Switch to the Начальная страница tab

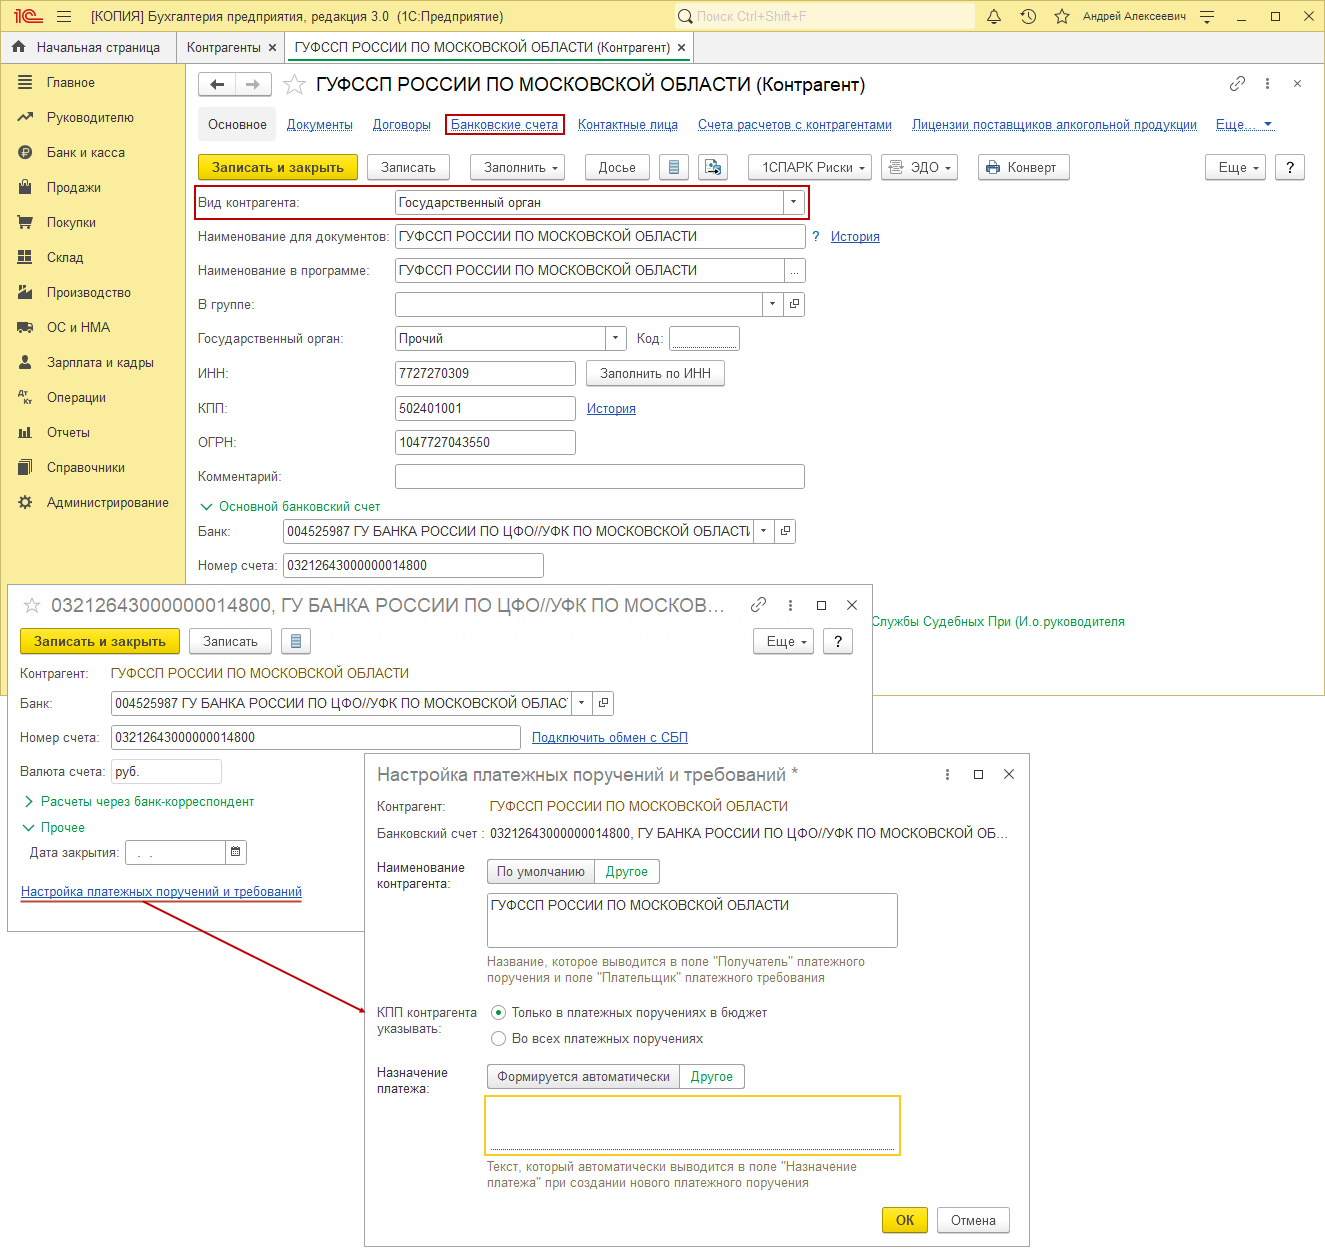point(88,47)
